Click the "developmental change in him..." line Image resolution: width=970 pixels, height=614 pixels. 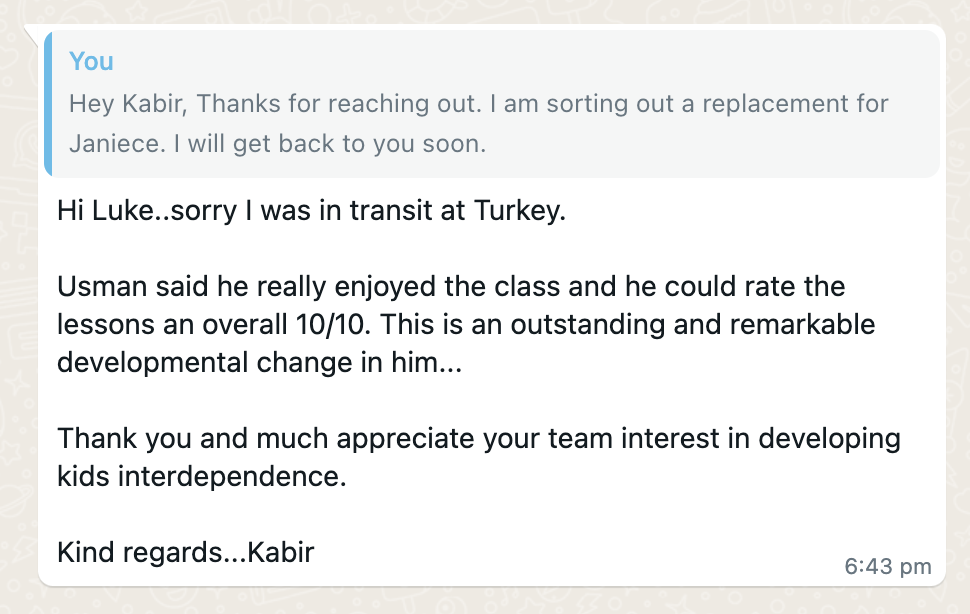click(x=259, y=363)
